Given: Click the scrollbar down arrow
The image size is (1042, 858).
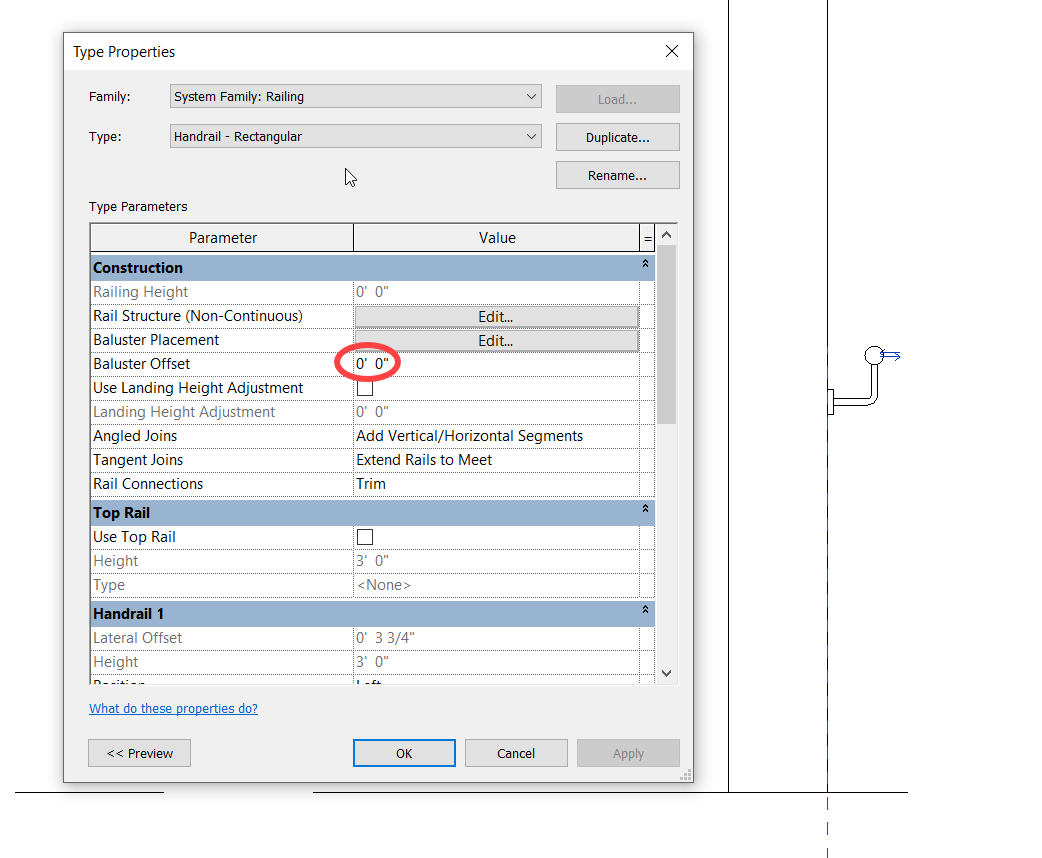Looking at the screenshot, I should (x=666, y=673).
